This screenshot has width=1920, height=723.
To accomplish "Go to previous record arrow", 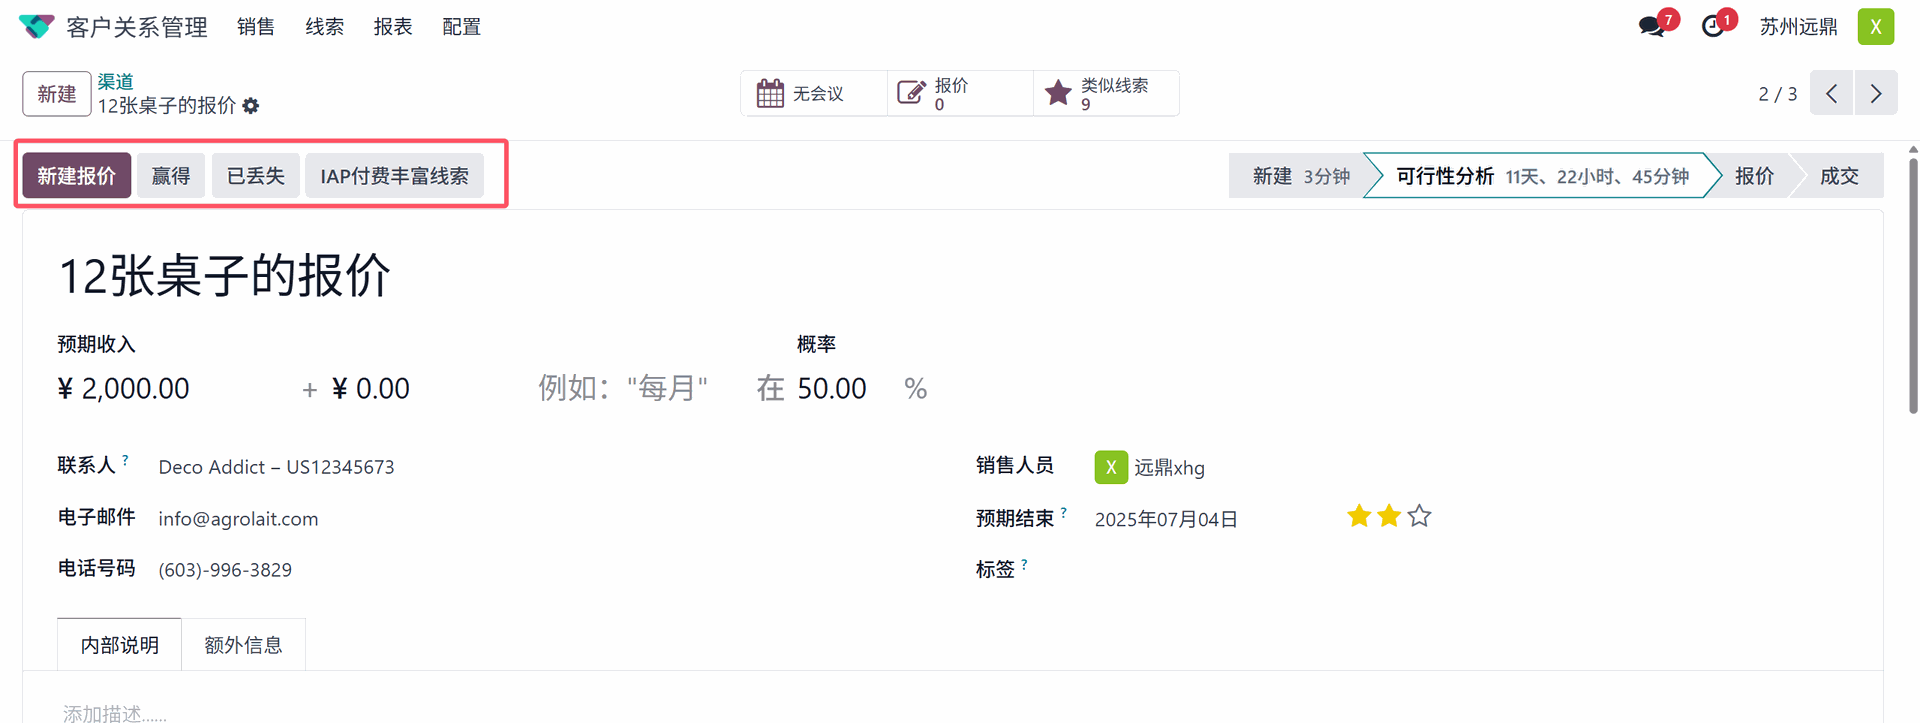I will (1832, 93).
